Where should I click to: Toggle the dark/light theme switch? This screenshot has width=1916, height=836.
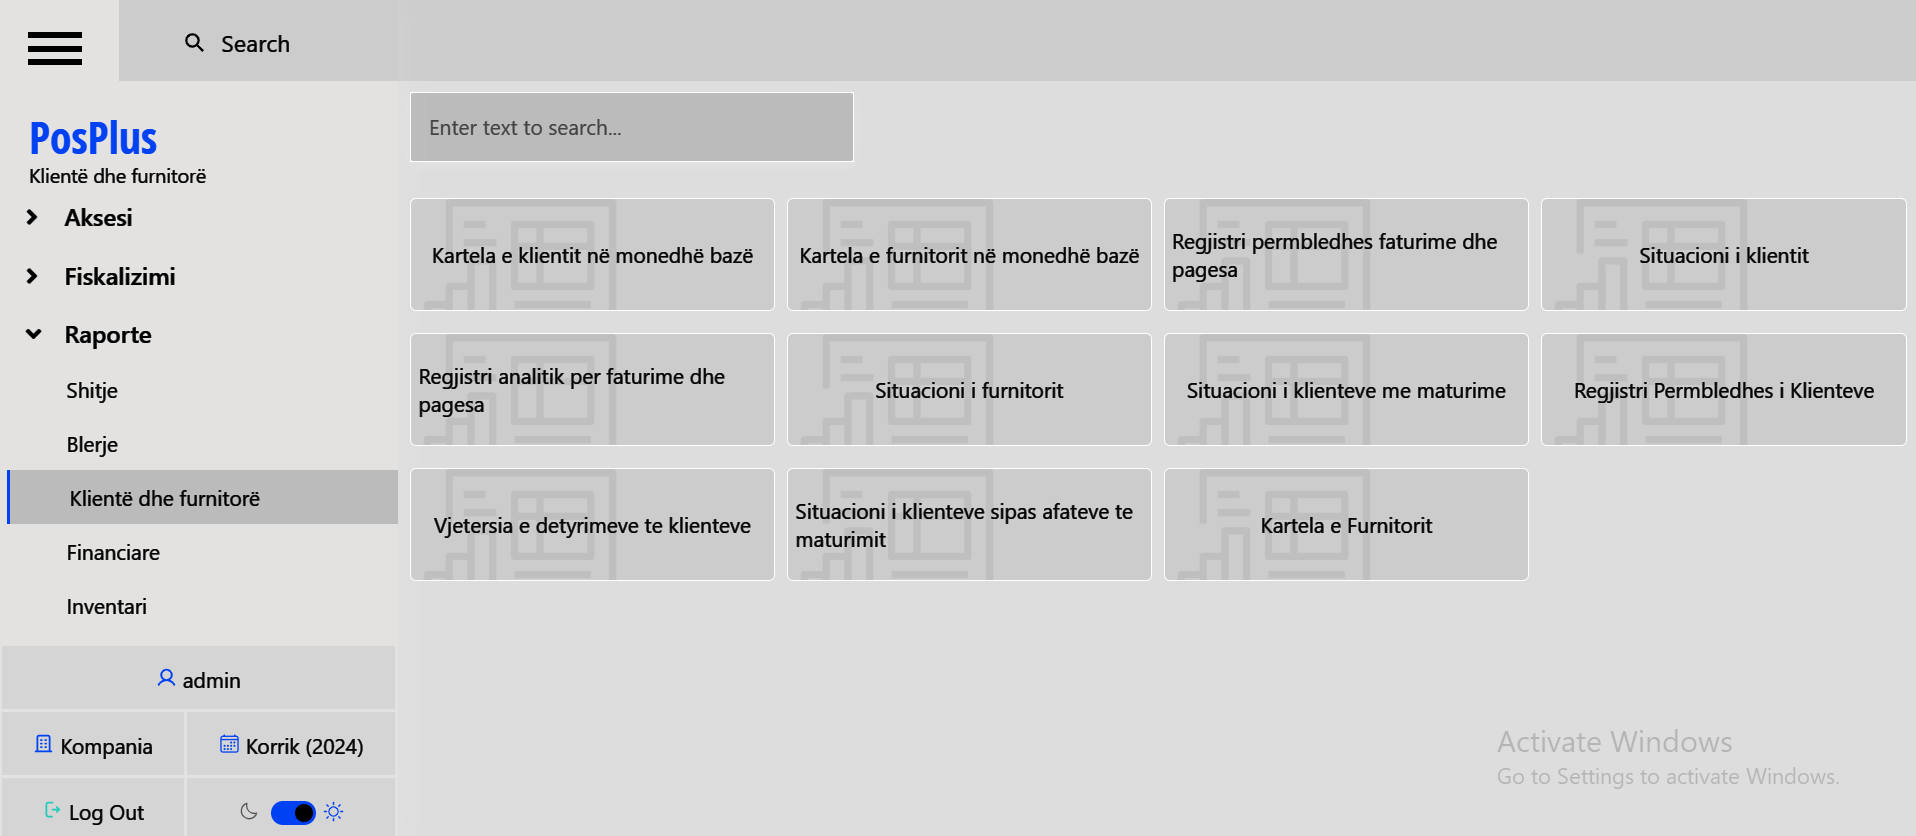pos(293,812)
